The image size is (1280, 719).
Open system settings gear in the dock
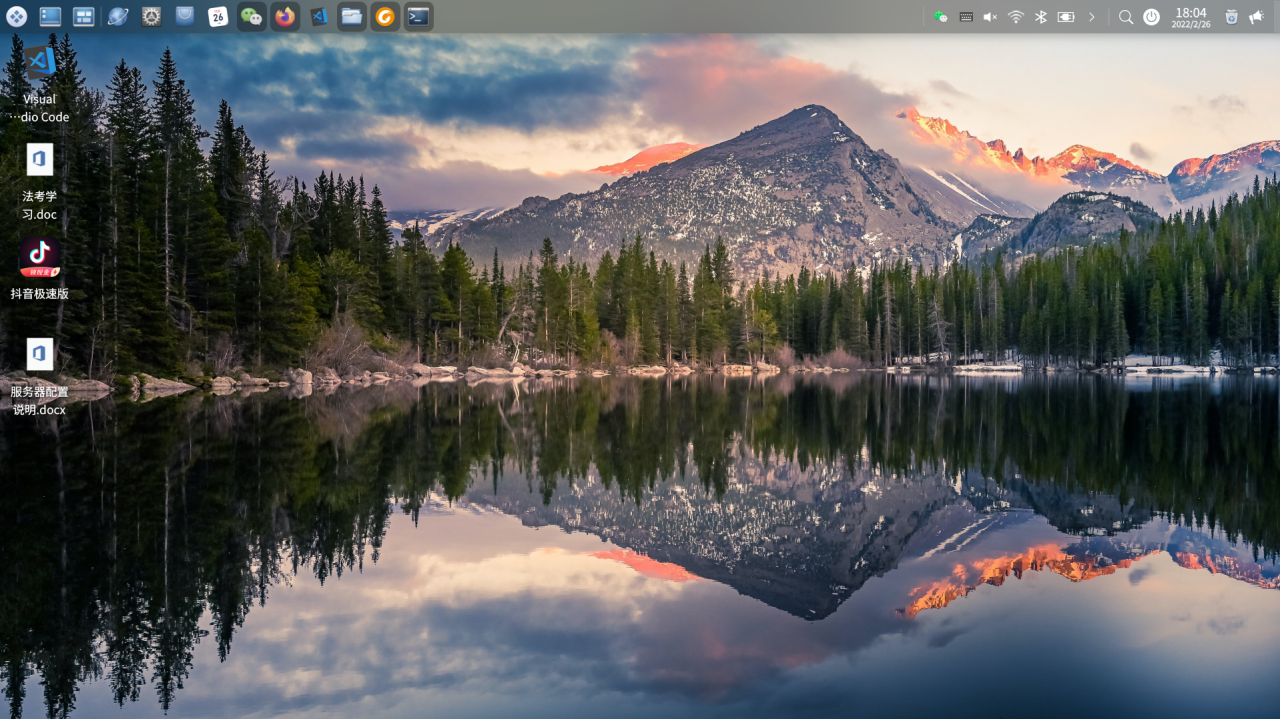[151, 16]
